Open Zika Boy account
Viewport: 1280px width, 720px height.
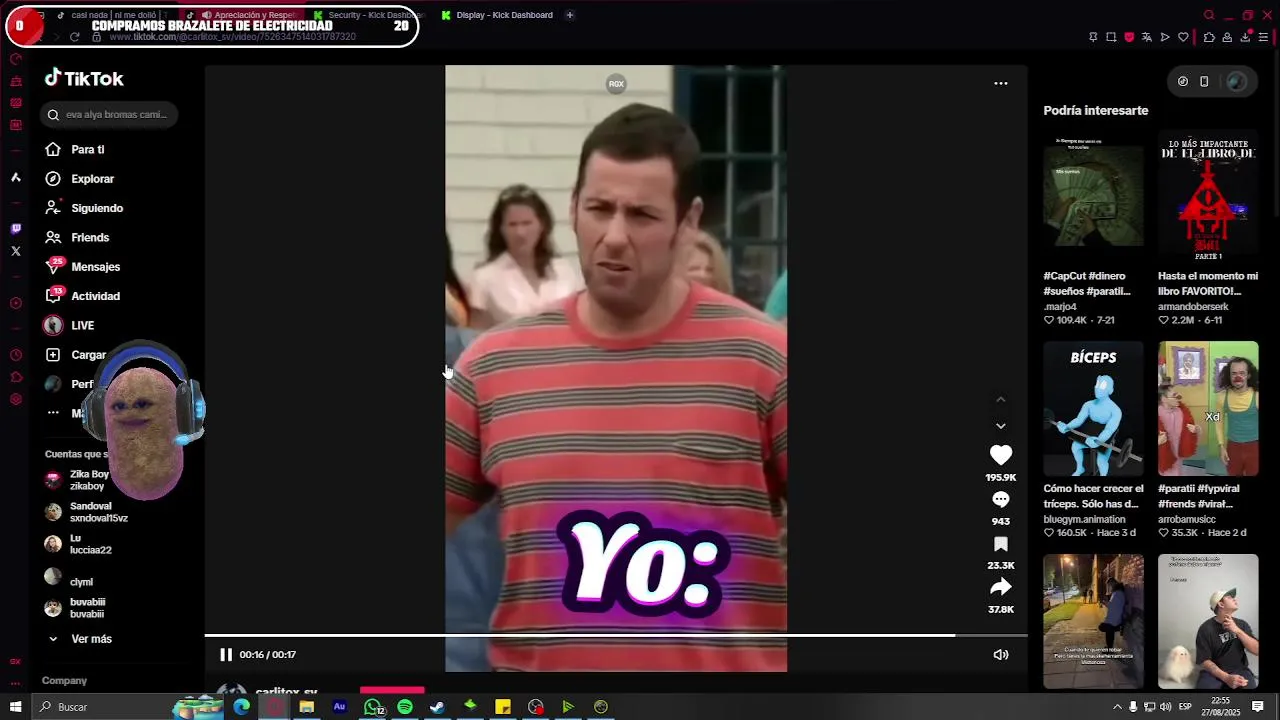point(78,480)
